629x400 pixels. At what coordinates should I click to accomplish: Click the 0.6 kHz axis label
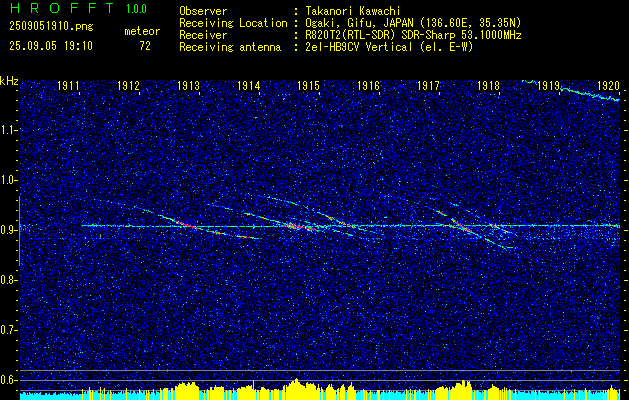coord(7,380)
